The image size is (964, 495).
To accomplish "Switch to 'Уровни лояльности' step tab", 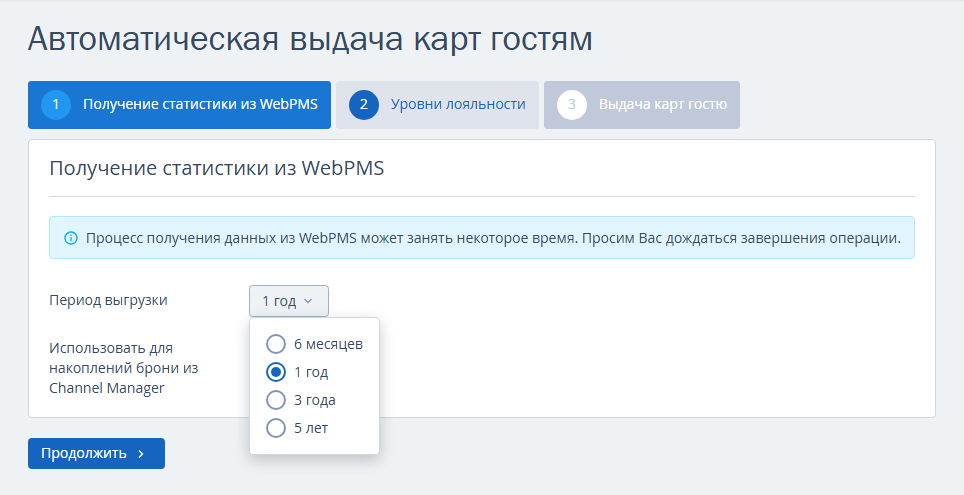I will pyautogui.click(x=437, y=105).
